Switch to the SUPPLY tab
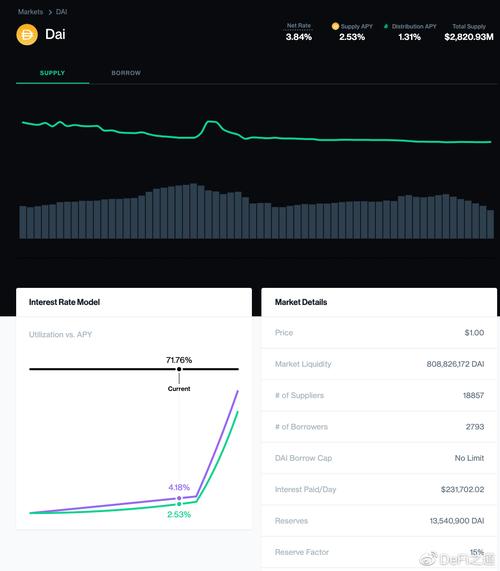Screen dimensions: 500x571 [52, 73]
